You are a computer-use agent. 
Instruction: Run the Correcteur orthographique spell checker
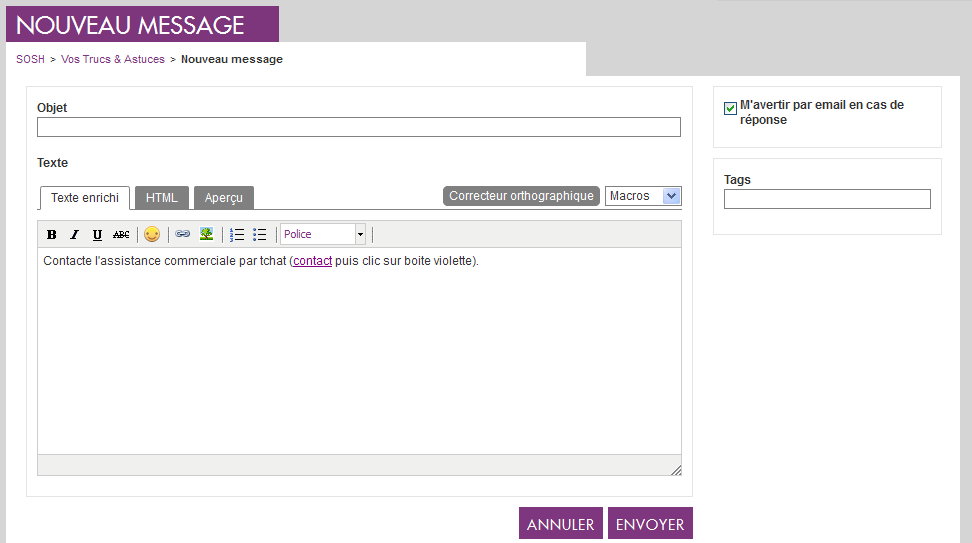[521, 196]
